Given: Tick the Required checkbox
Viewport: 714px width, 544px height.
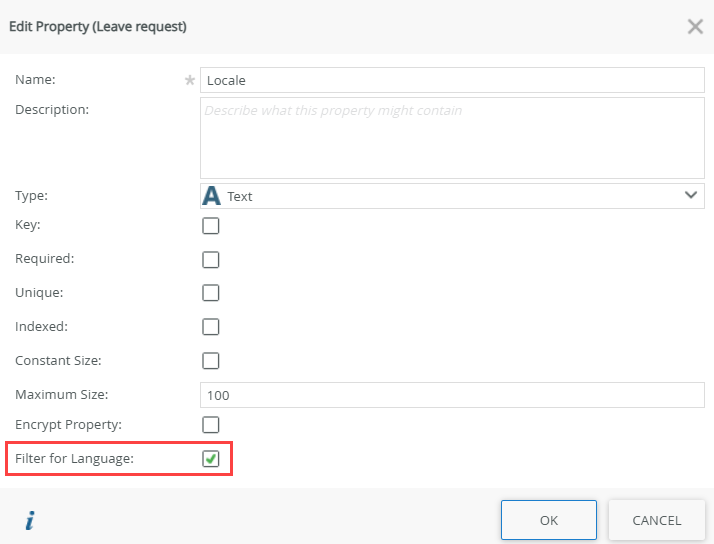Looking at the screenshot, I should (211, 260).
